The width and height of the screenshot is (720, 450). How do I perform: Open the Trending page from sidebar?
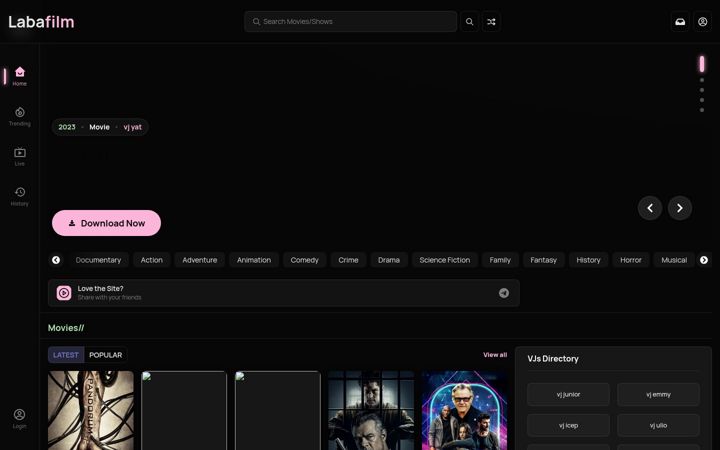19,116
